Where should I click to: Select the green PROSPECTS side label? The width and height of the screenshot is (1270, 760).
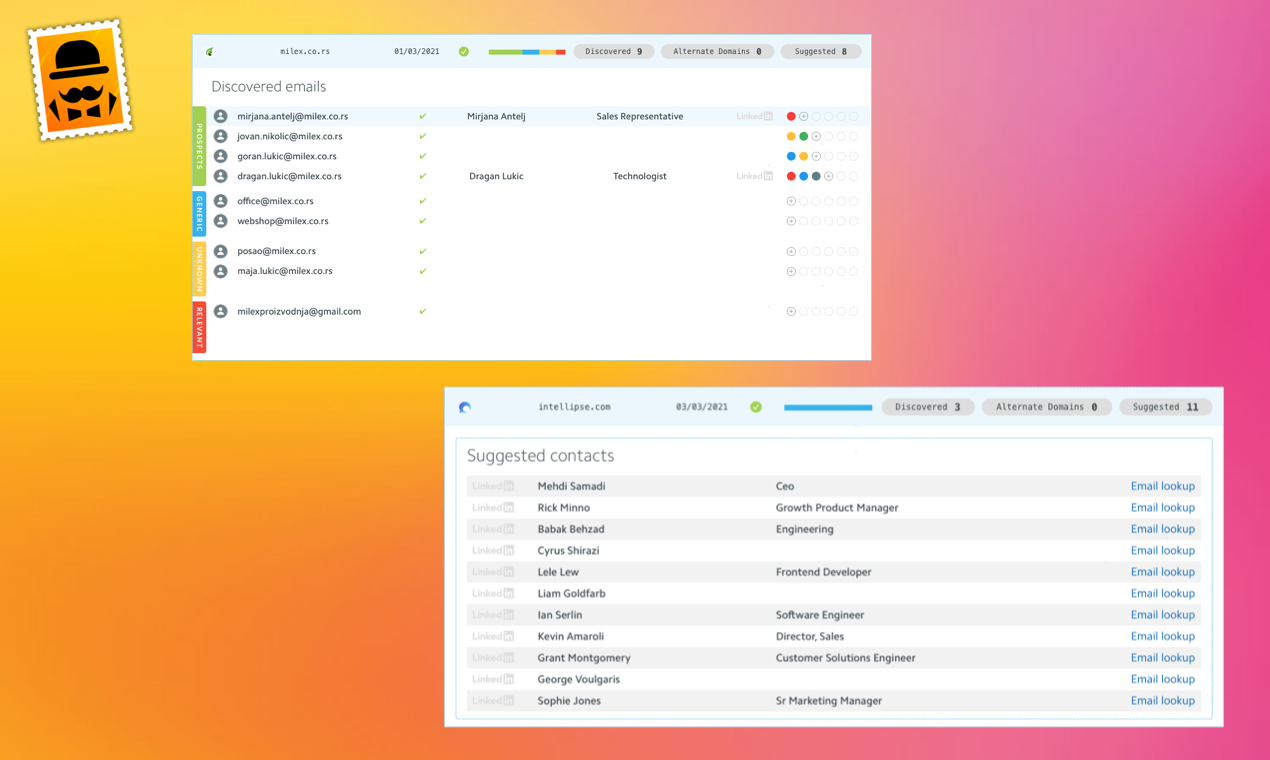199,146
